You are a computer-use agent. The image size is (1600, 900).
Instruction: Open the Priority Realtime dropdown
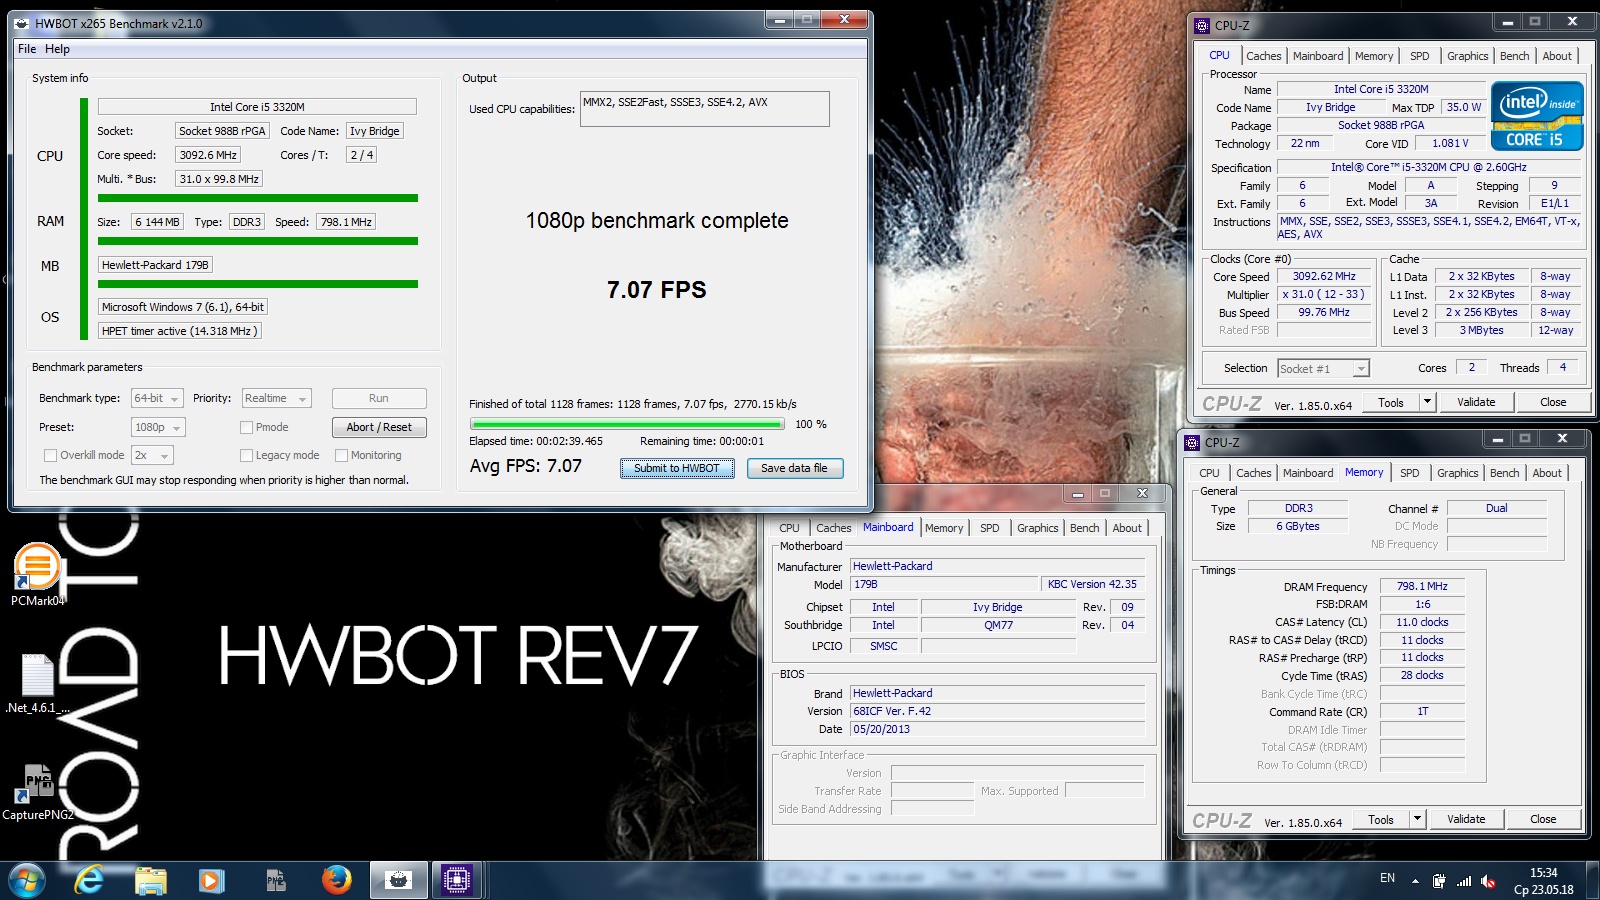(x=276, y=398)
